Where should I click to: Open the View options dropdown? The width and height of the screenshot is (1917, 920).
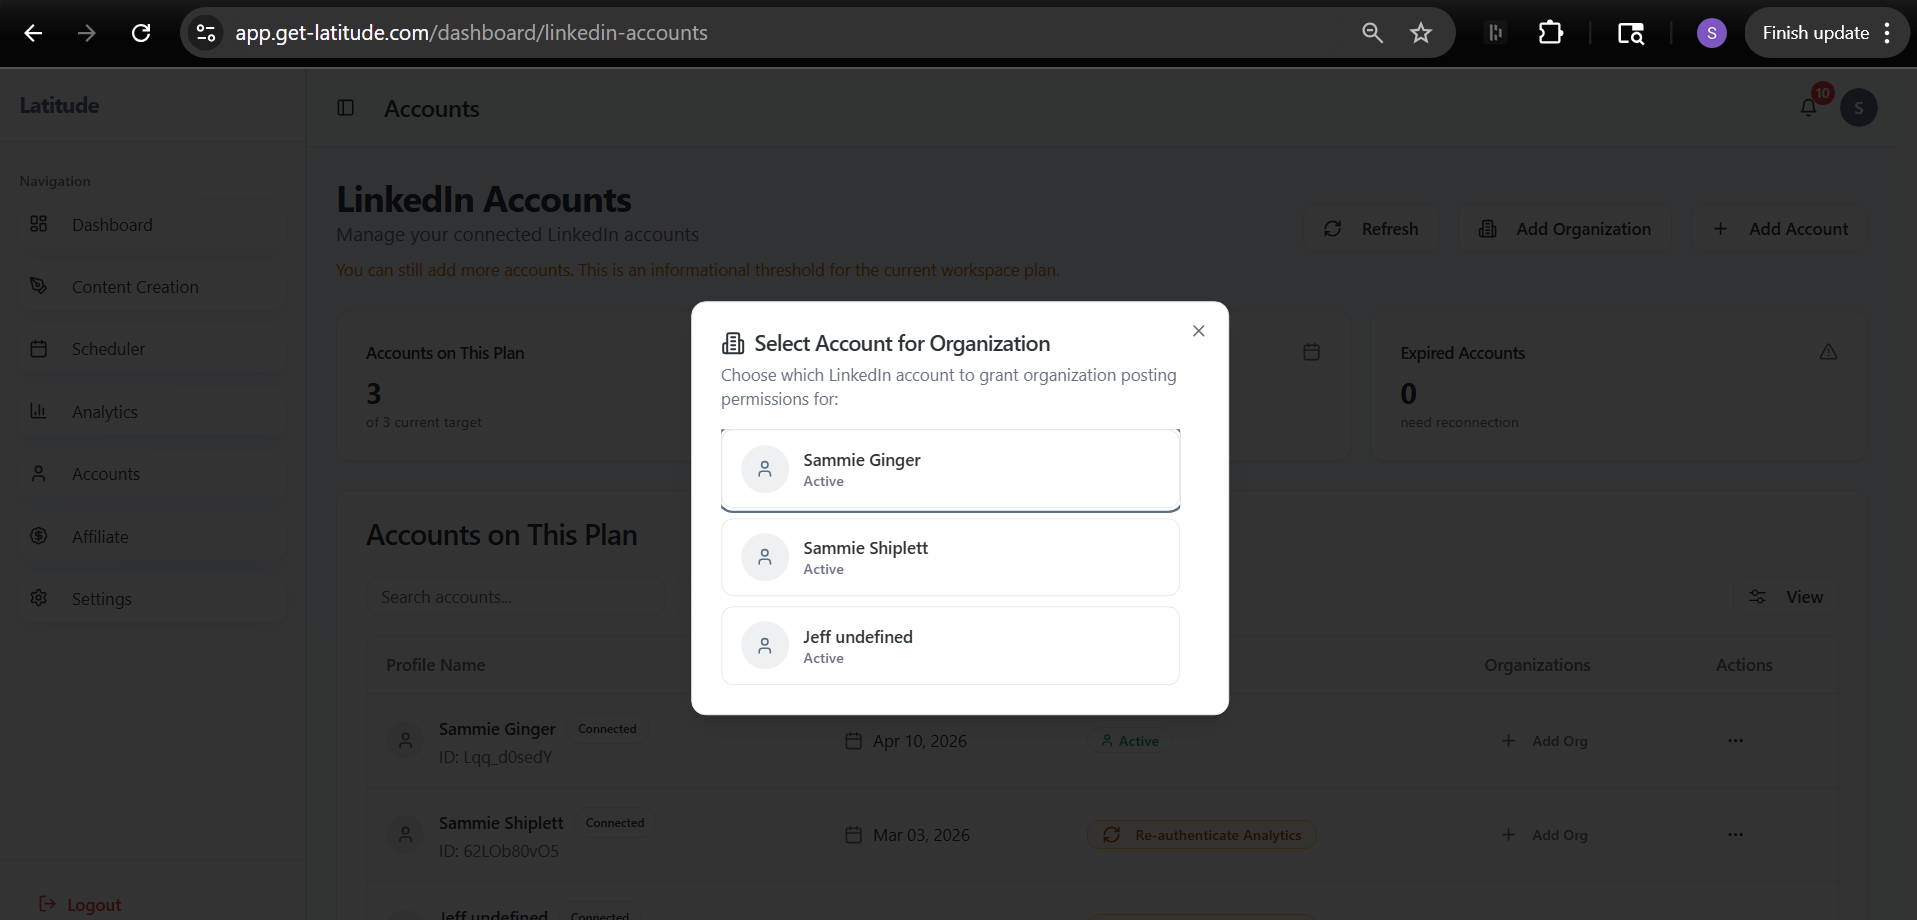[1785, 597]
